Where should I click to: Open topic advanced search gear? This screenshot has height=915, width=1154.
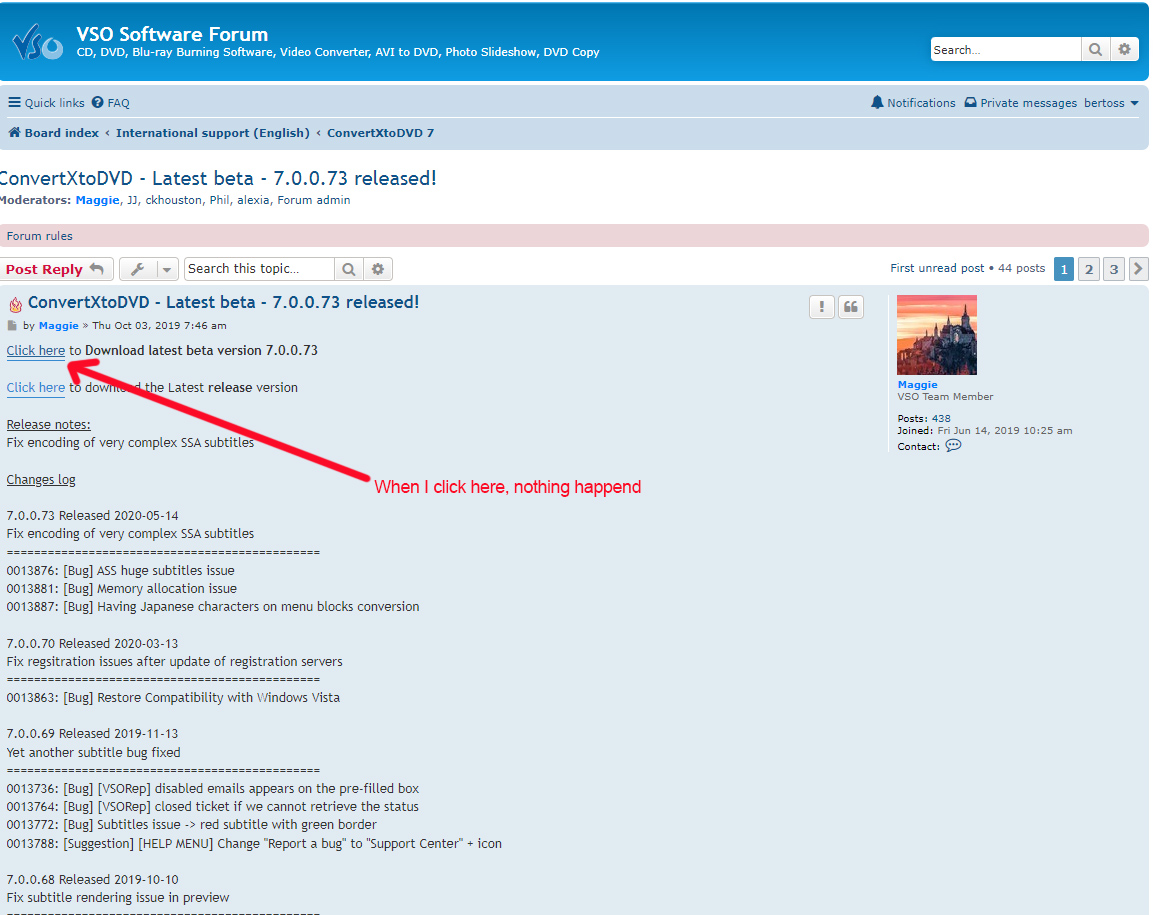378,269
